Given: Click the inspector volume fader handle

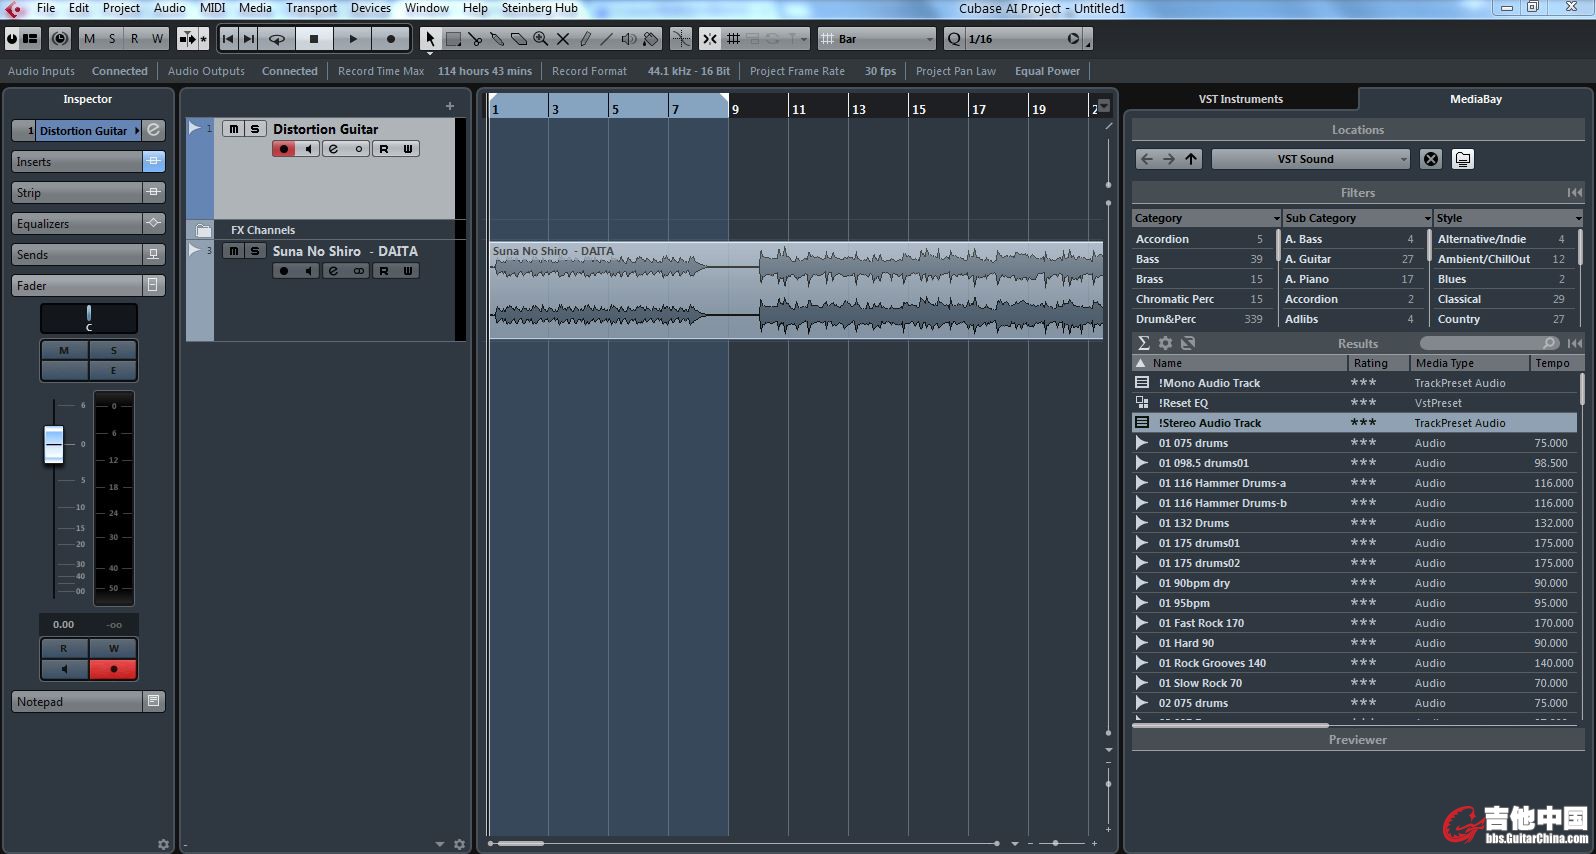Looking at the screenshot, I should pyautogui.click(x=54, y=444).
